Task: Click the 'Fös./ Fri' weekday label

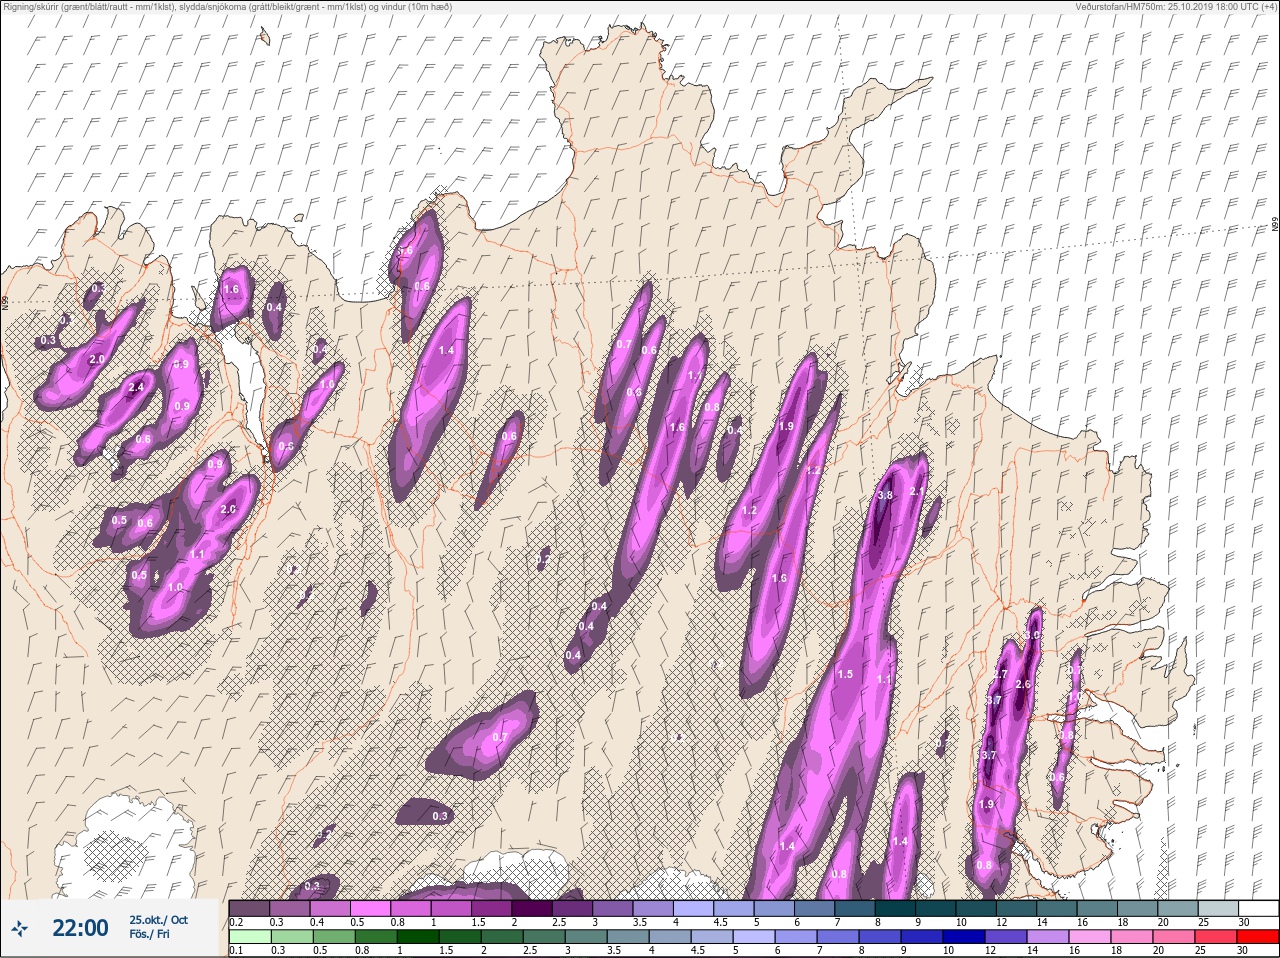Action: (149, 936)
